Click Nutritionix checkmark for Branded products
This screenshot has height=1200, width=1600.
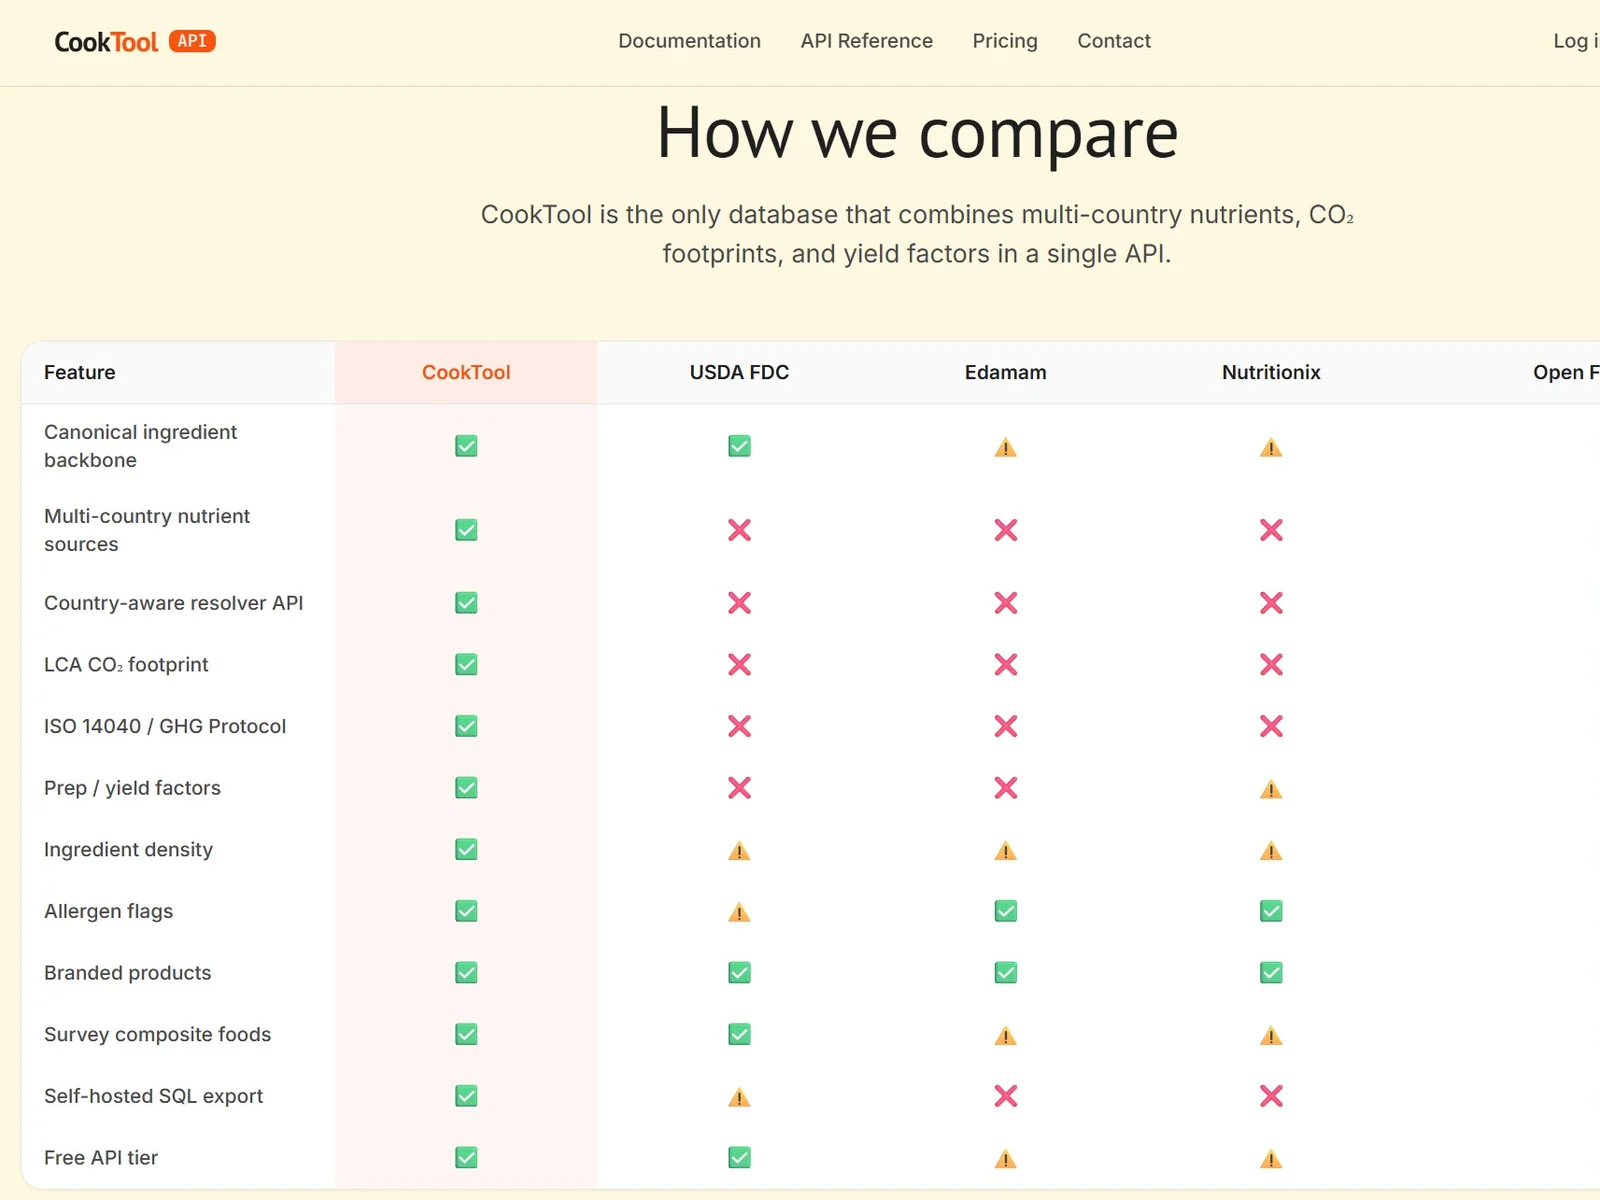coord(1271,973)
